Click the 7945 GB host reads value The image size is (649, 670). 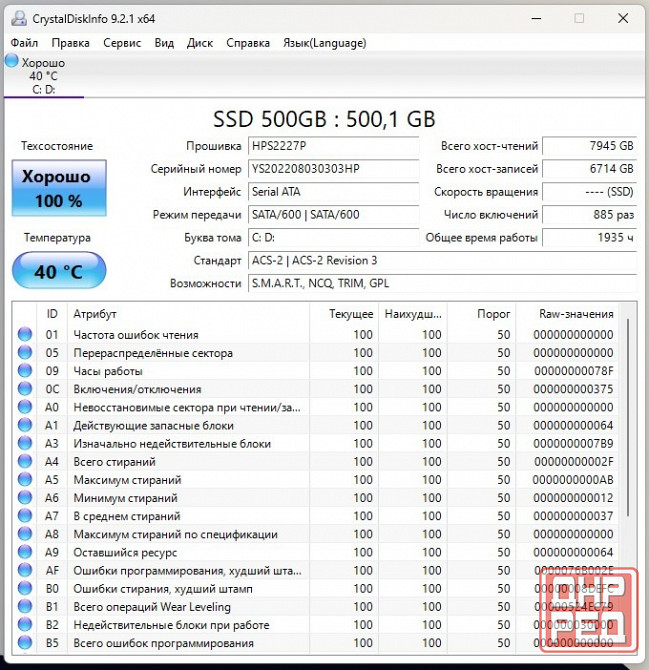pyautogui.click(x=590, y=146)
